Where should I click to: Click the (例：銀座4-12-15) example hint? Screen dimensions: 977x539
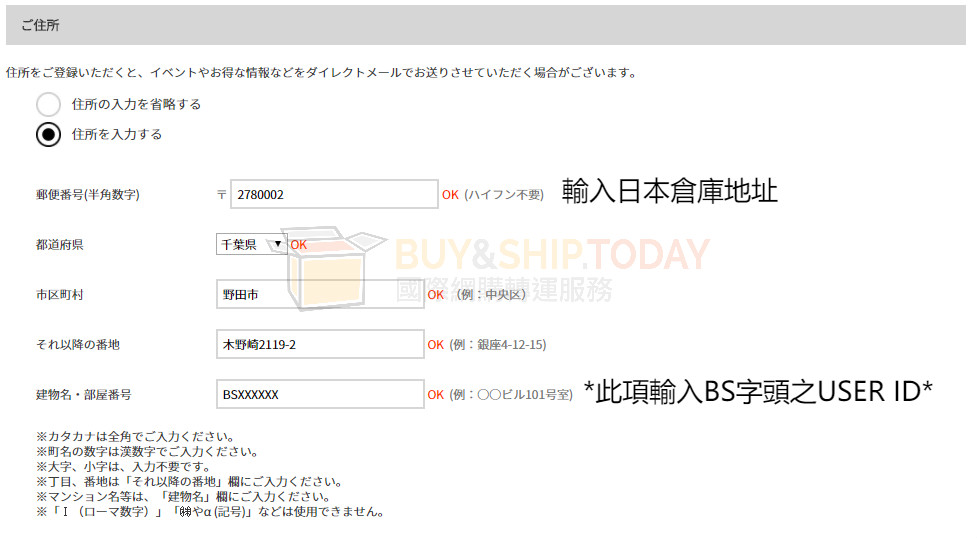pos(497,345)
